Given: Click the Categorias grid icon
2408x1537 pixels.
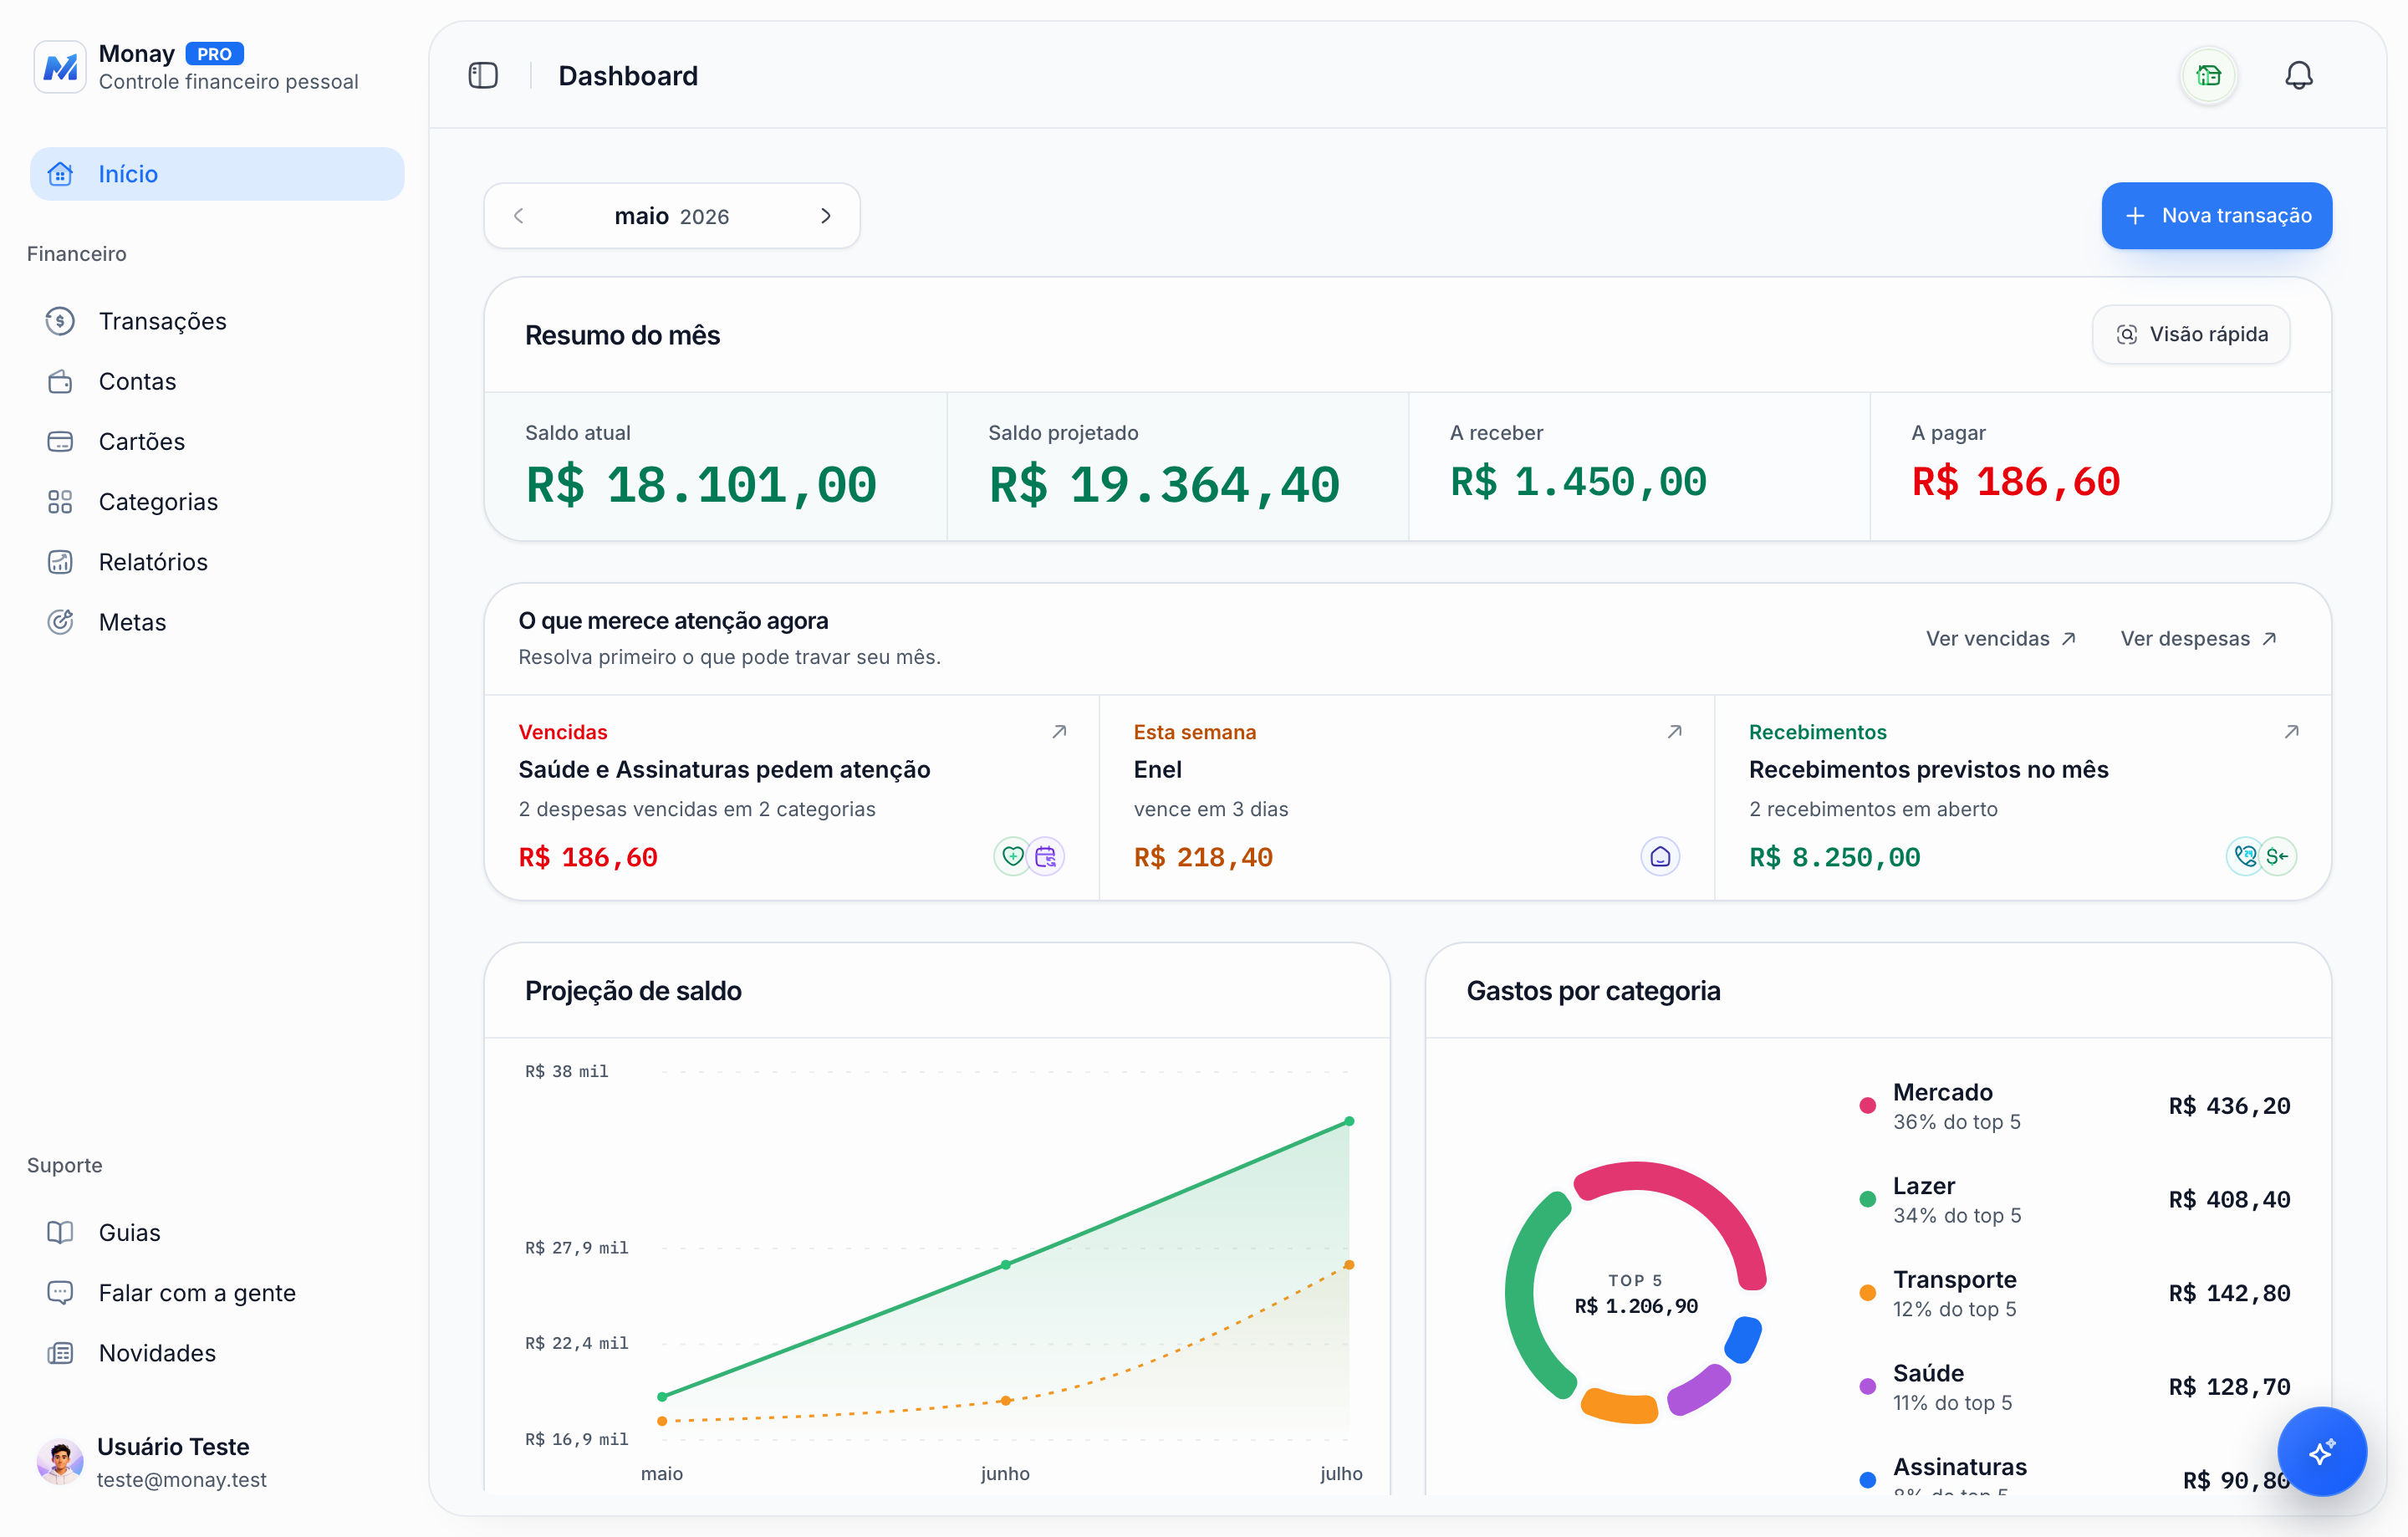Looking at the screenshot, I should click(60, 501).
